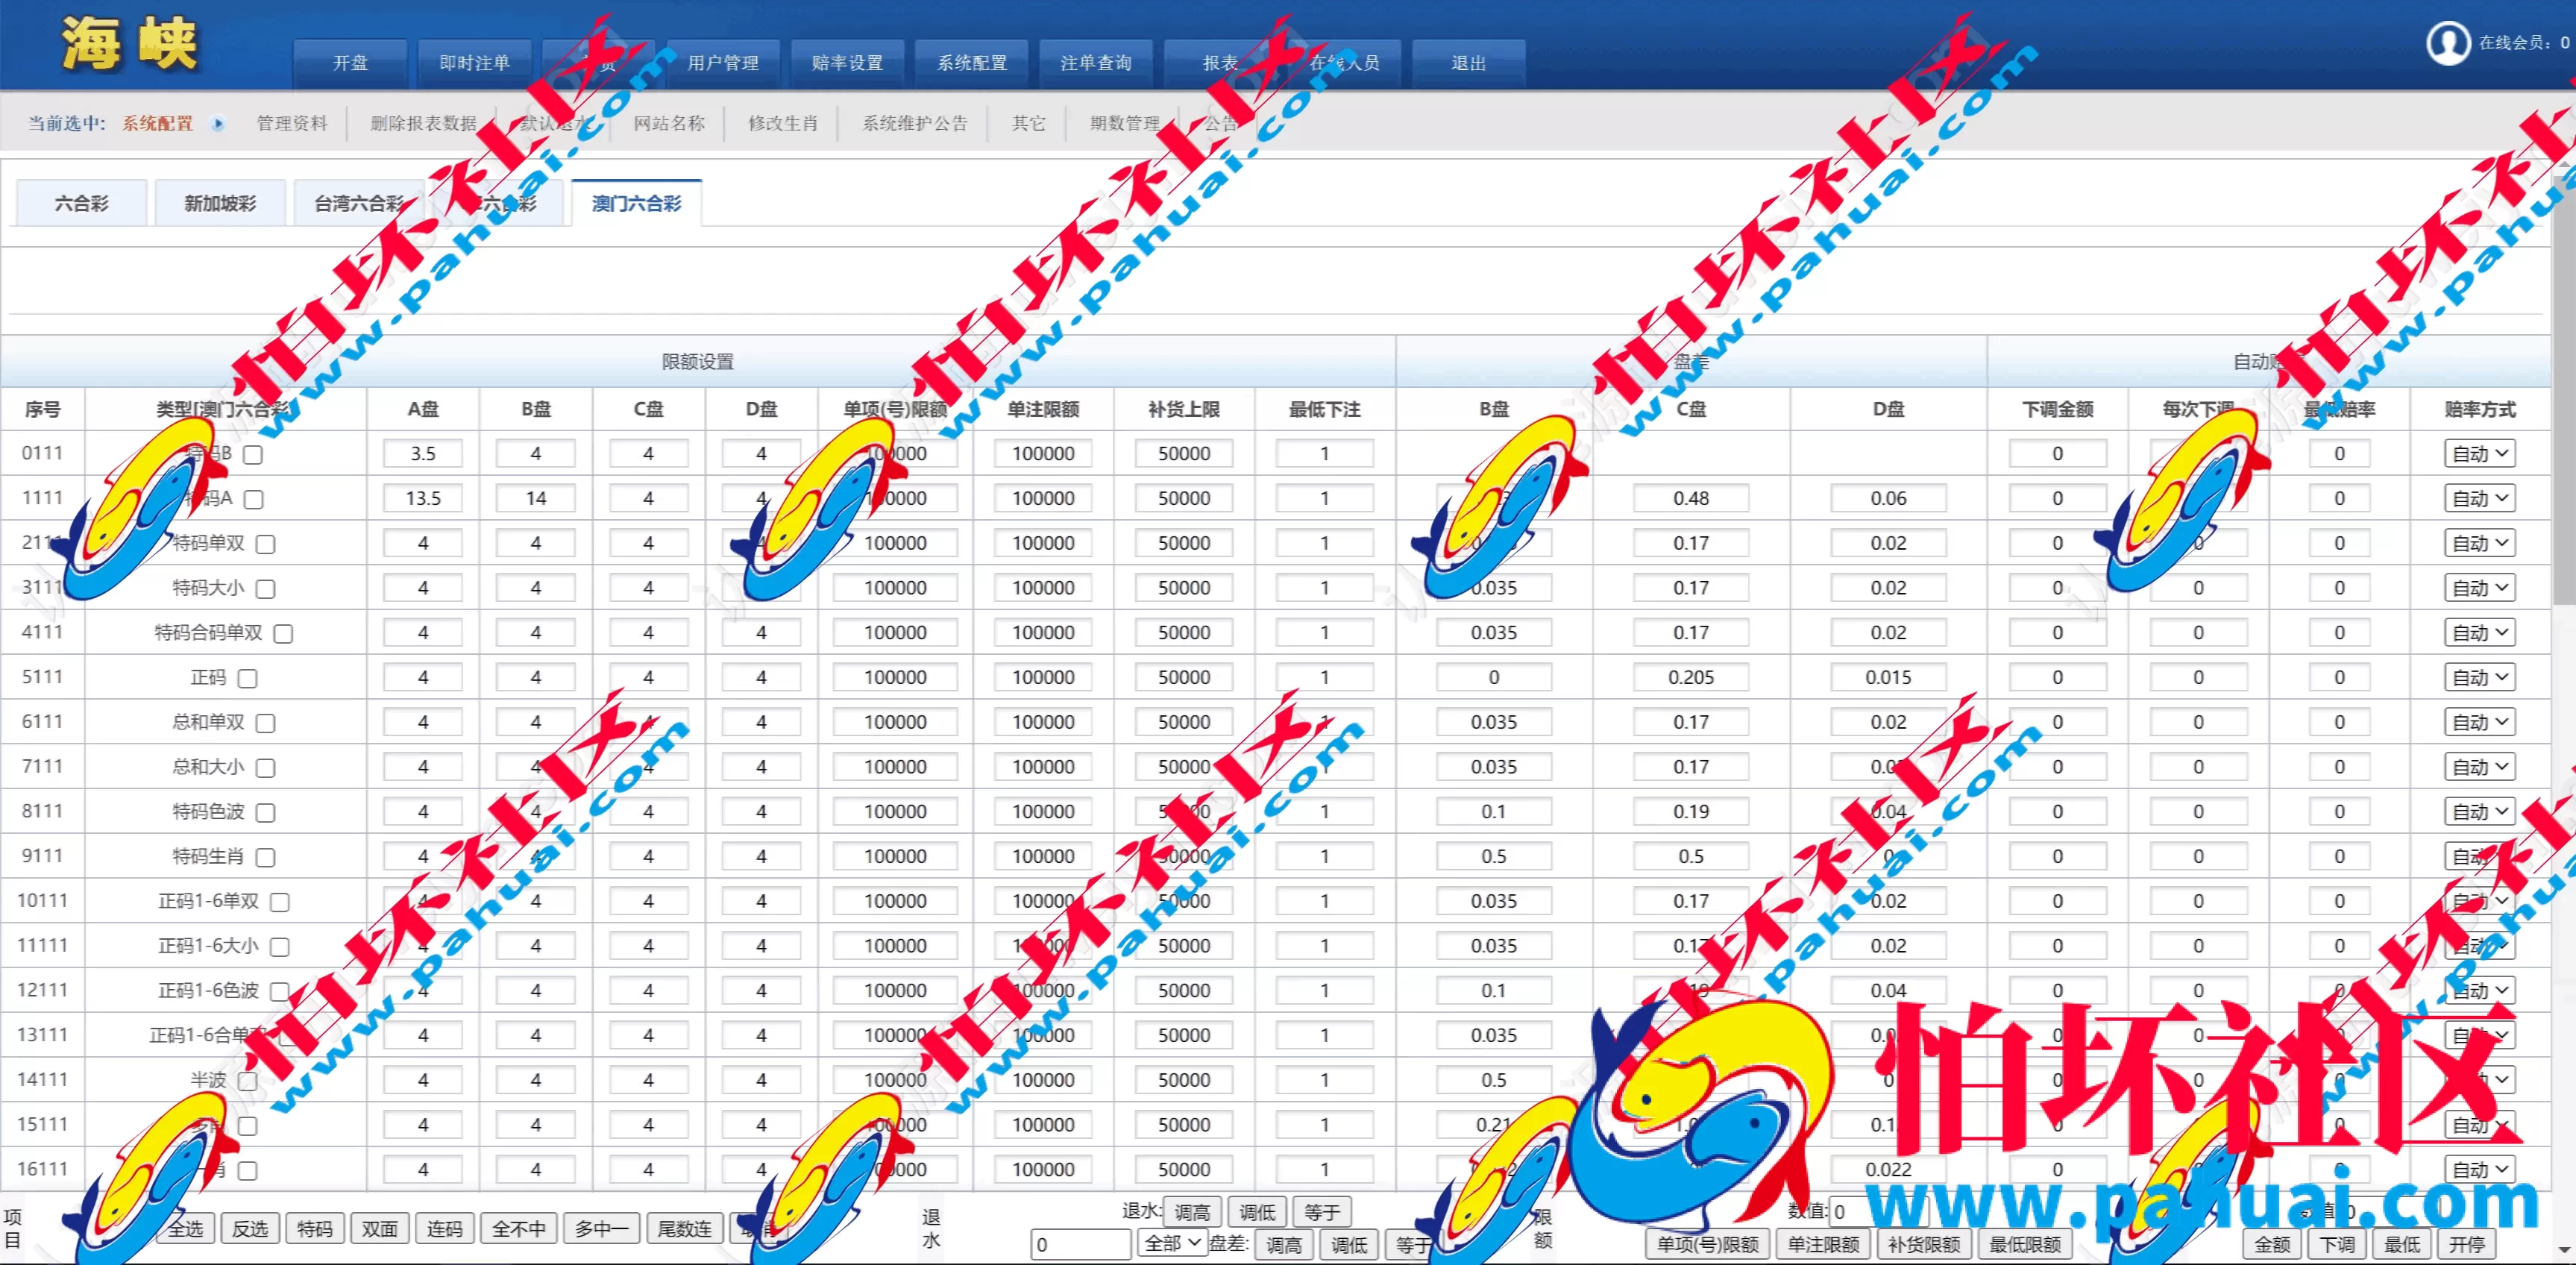
Task: Tick the 特码A row checkbox
Action: [254, 499]
